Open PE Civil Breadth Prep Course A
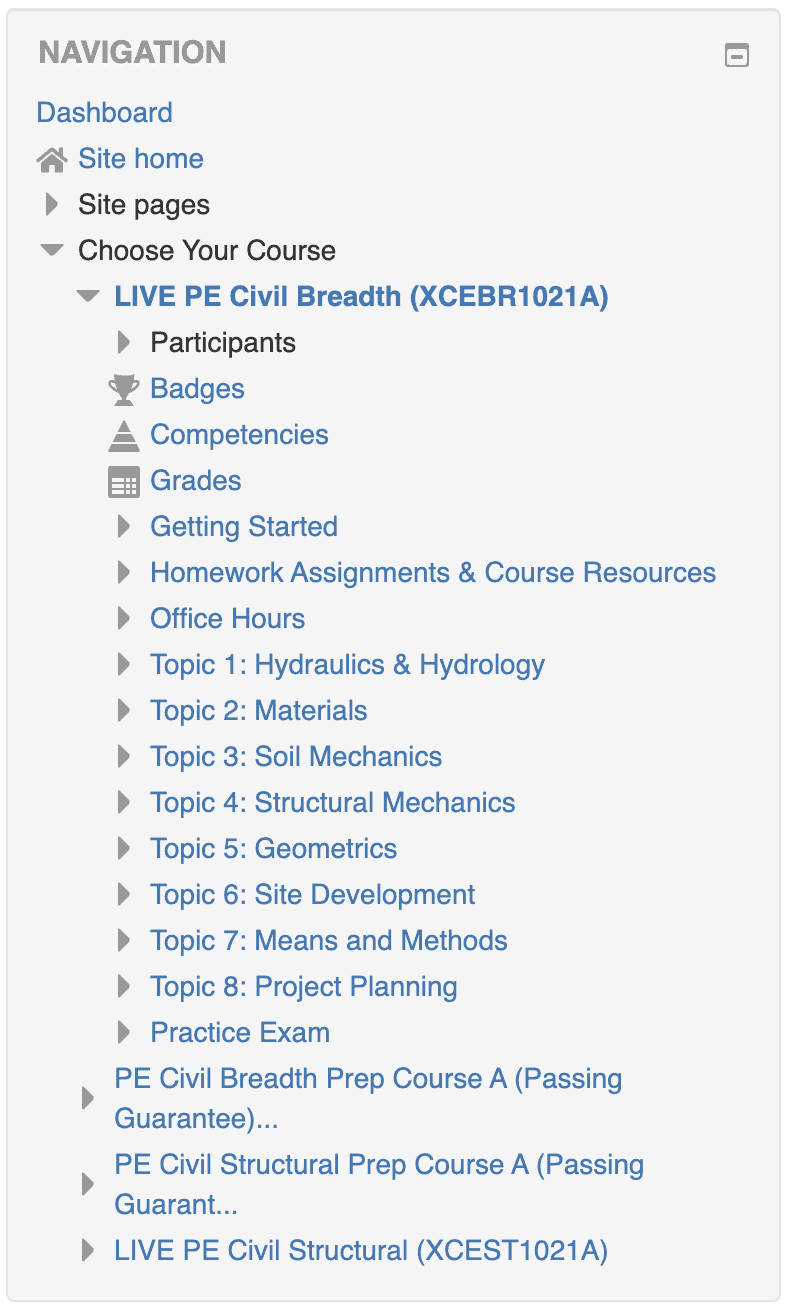 (368, 1078)
